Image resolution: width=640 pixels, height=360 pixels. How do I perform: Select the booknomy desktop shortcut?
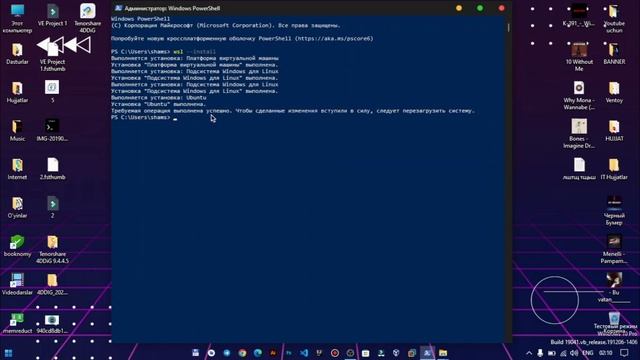click(x=17, y=246)
